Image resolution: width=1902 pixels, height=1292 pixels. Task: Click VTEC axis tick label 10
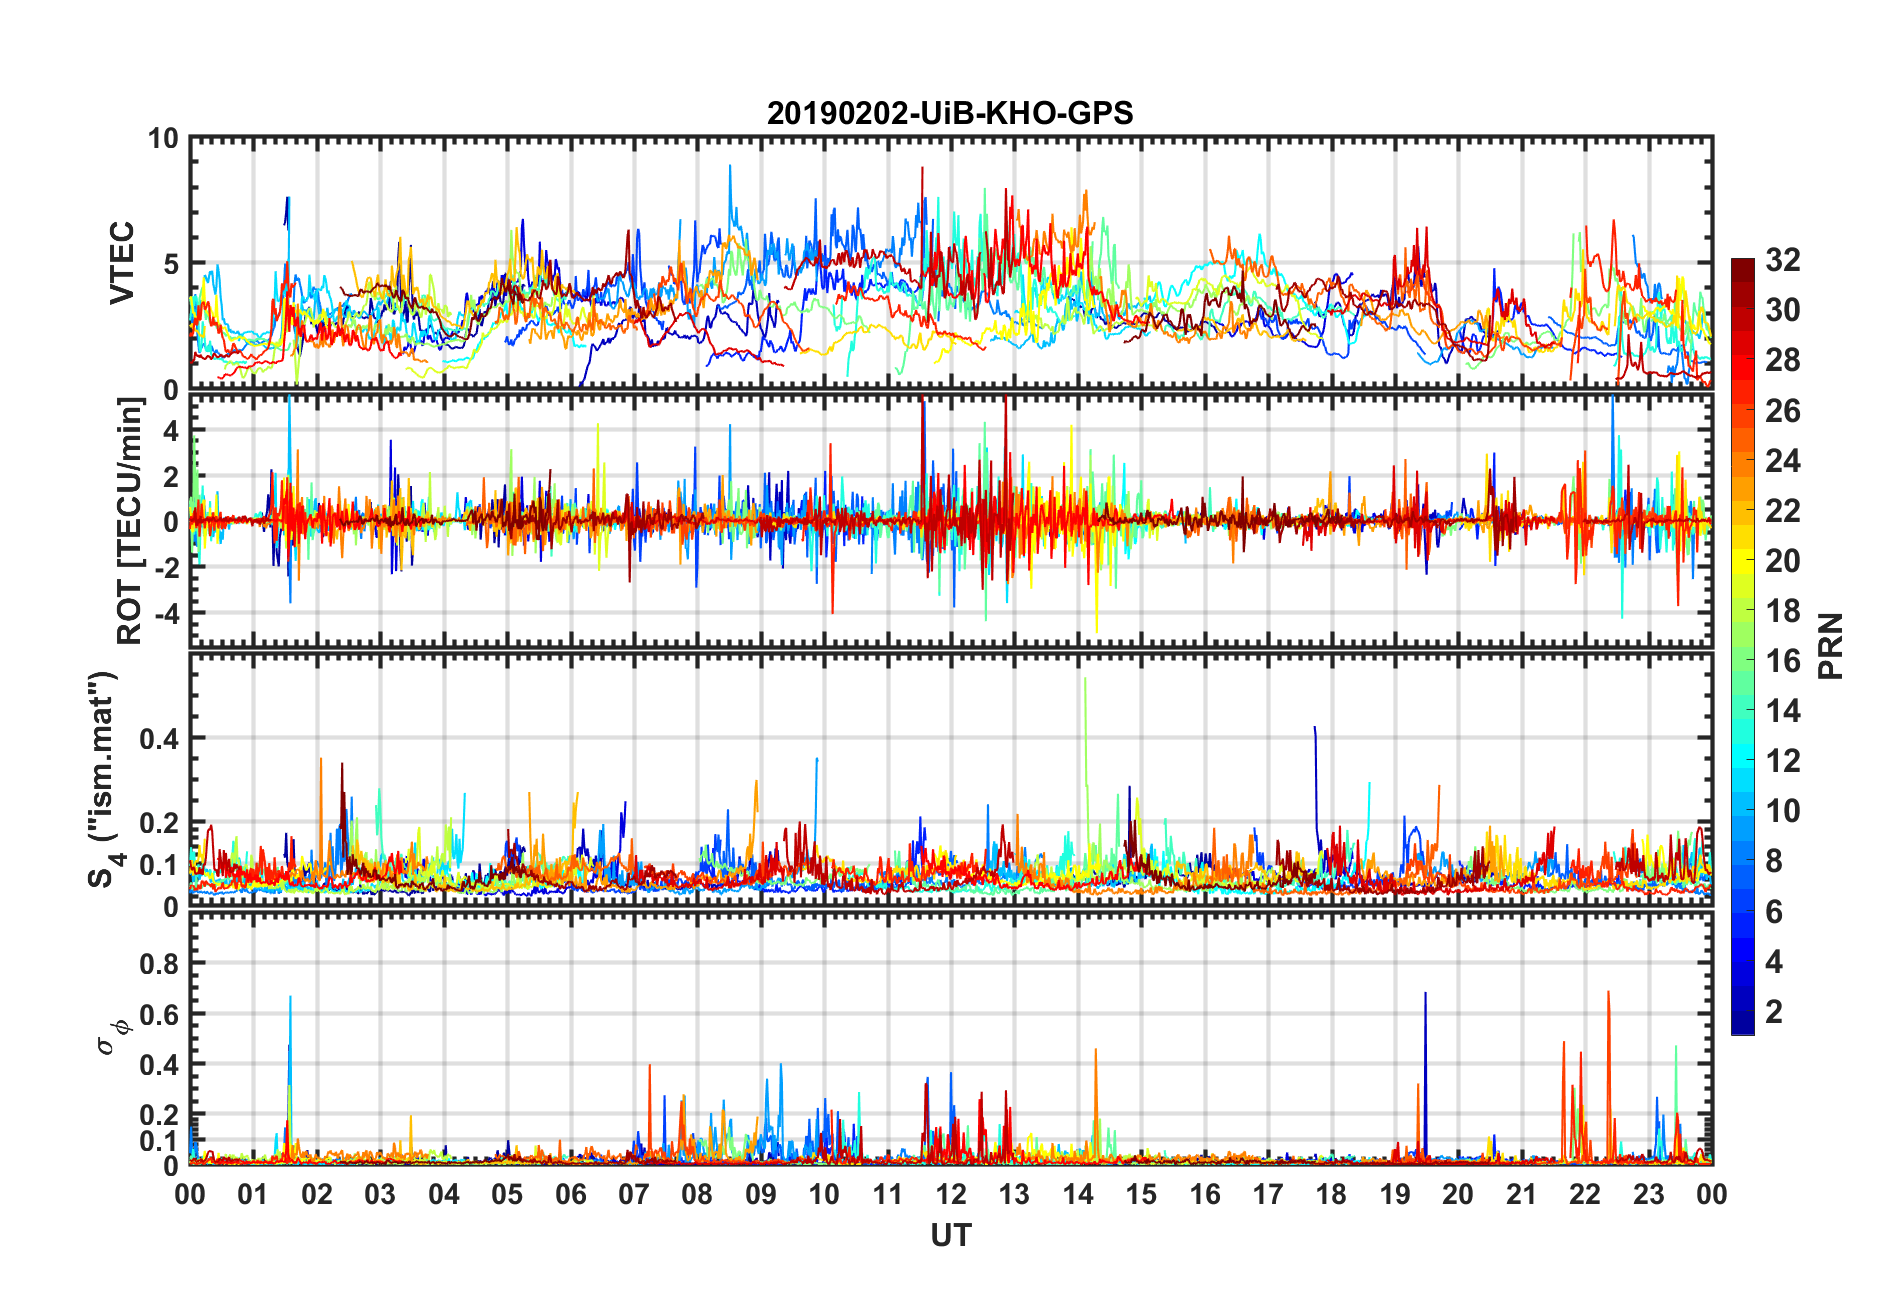(x=163, y=139)
